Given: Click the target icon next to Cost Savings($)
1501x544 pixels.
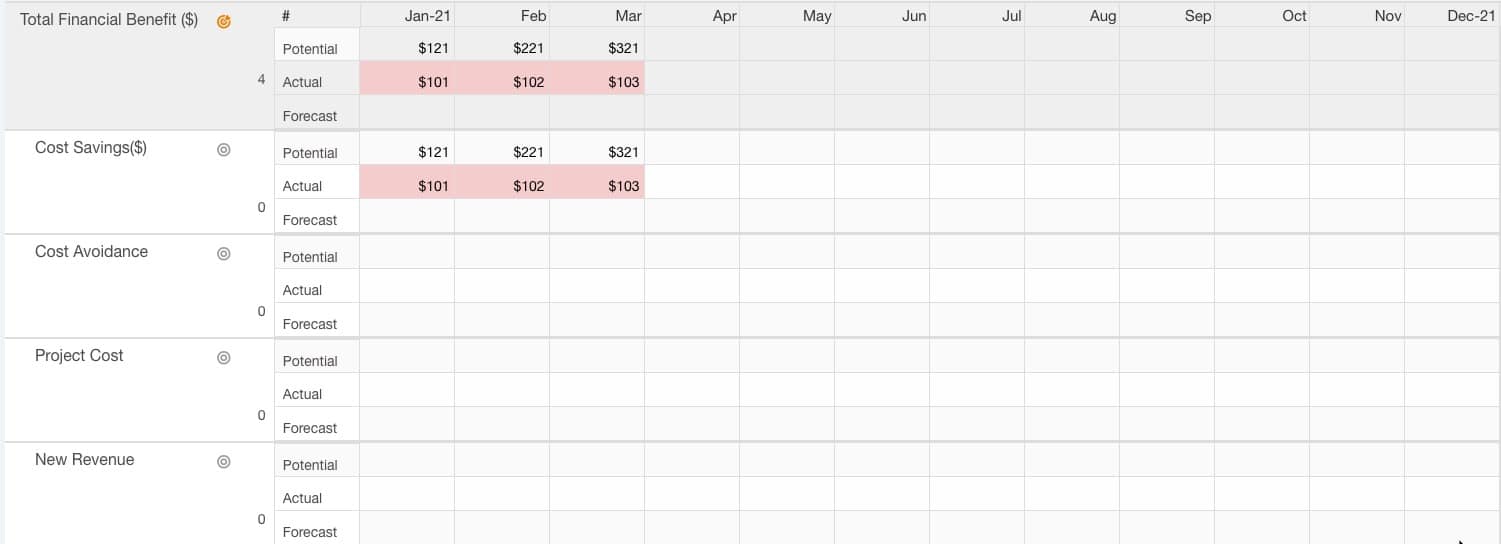Looking at the screenshot, I should pyautogui.click(x=224, y=149).
